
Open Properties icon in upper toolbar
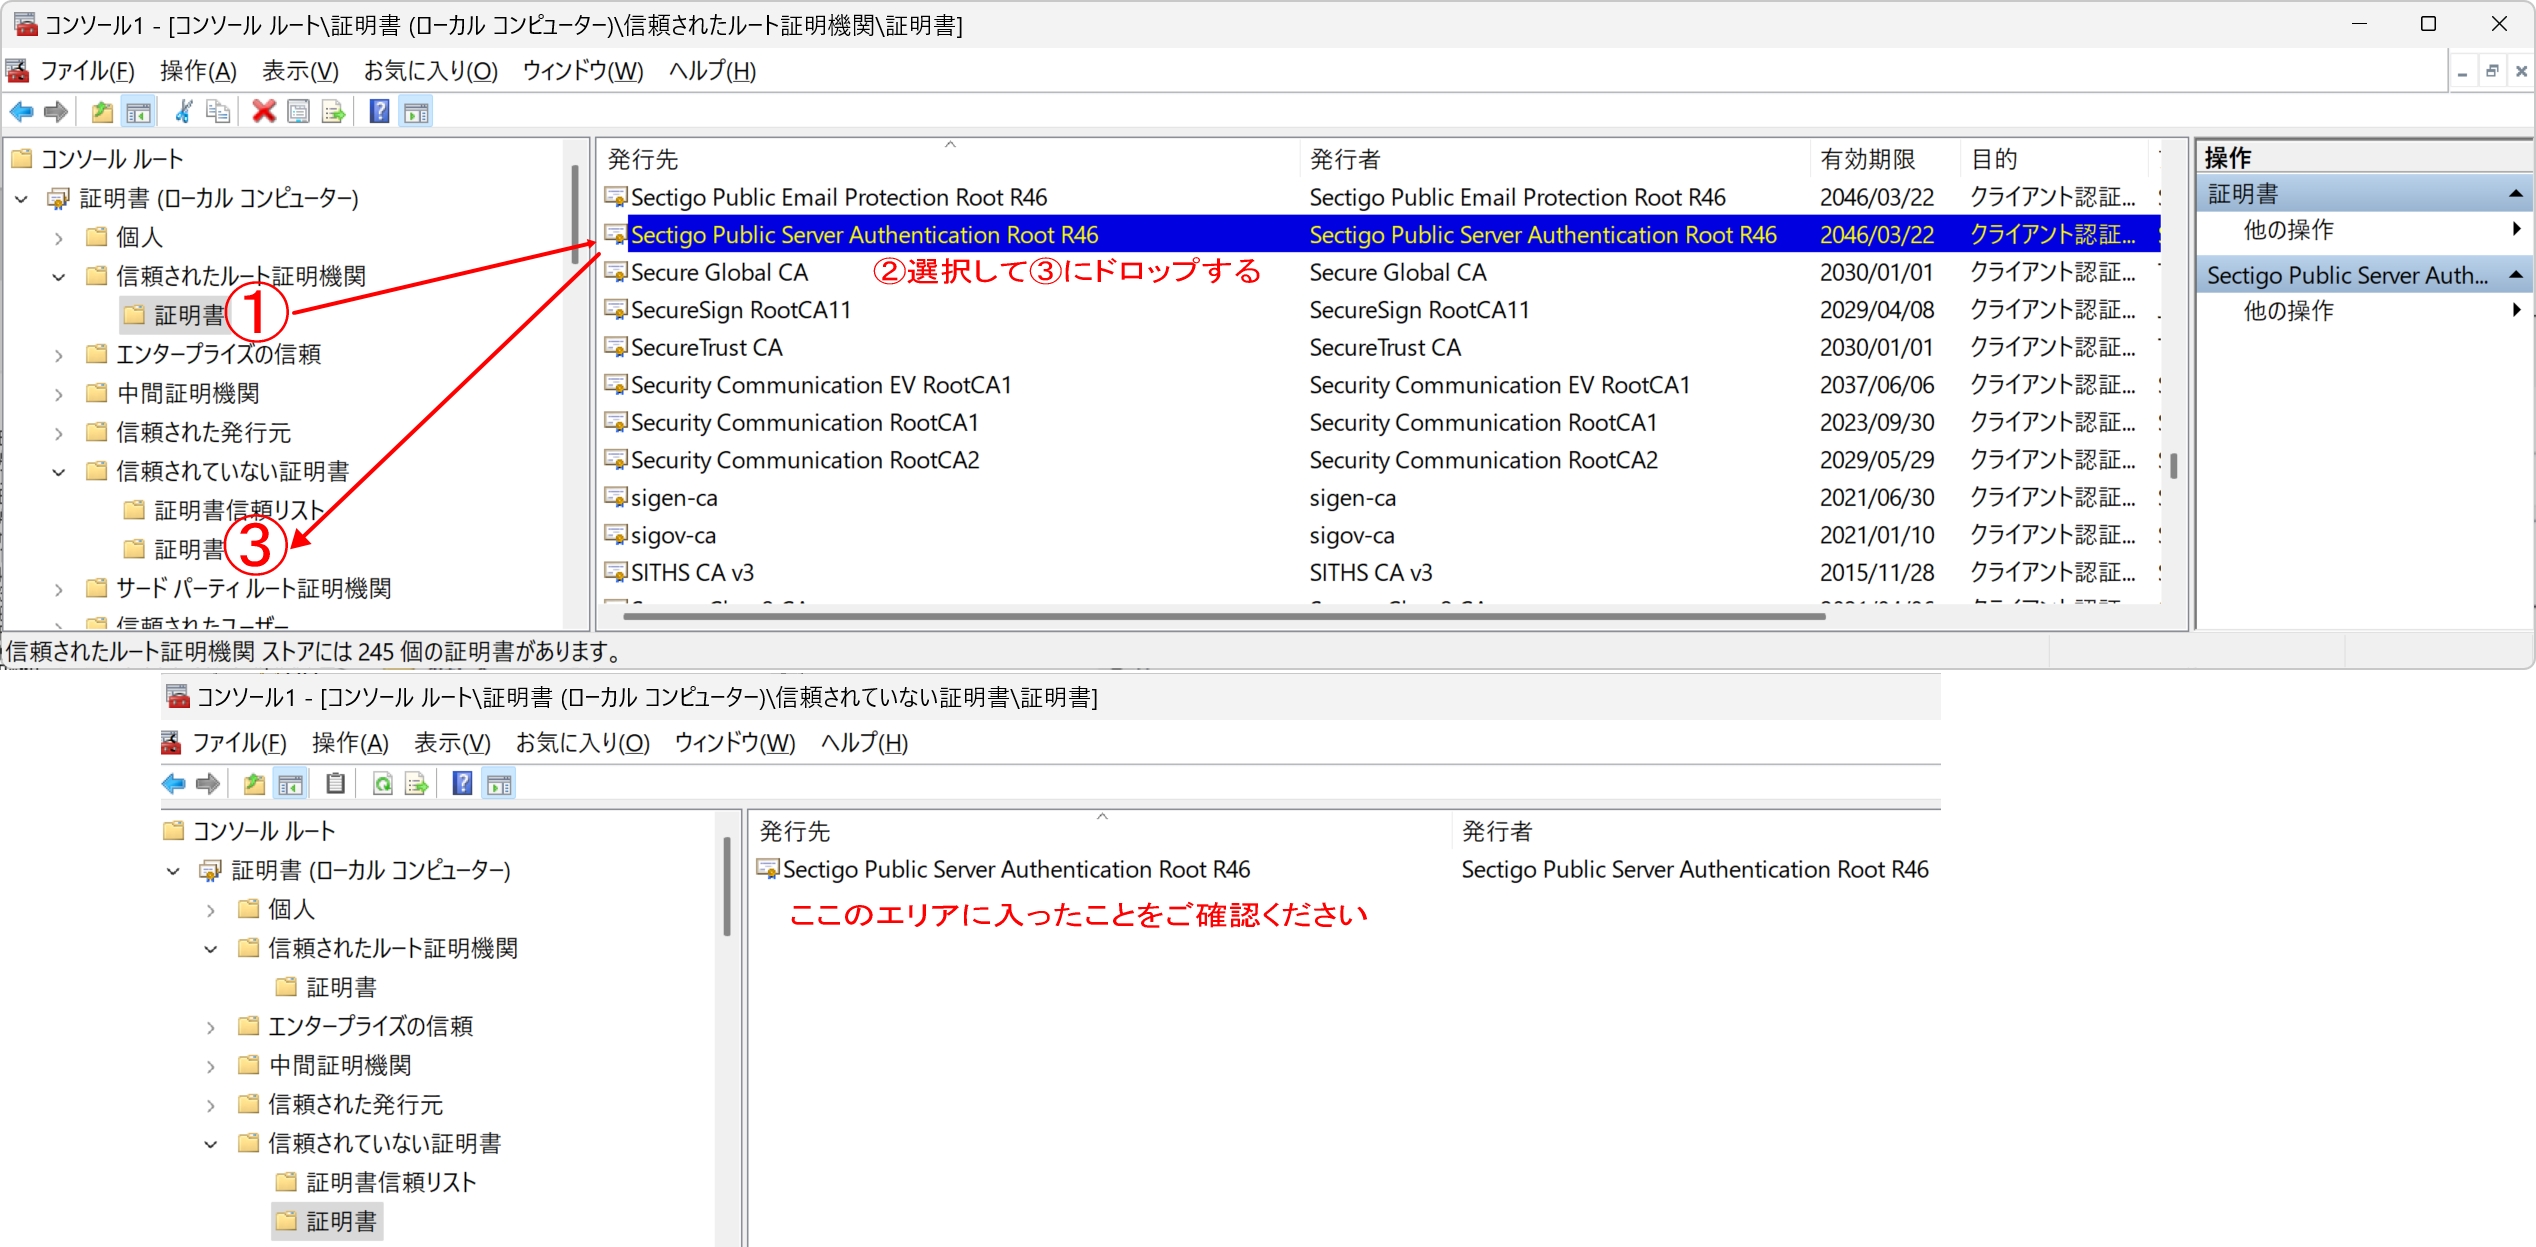pos(298,112)
